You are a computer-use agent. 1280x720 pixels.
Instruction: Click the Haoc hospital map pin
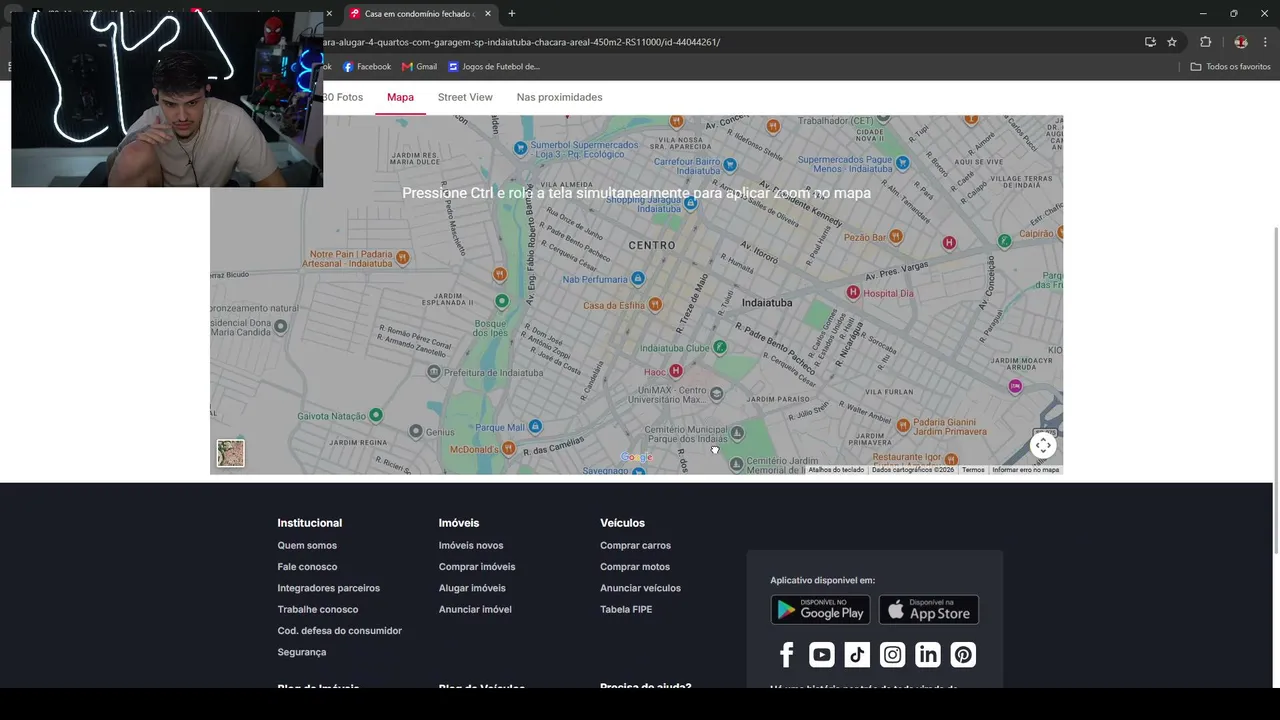tap(676, 371)
